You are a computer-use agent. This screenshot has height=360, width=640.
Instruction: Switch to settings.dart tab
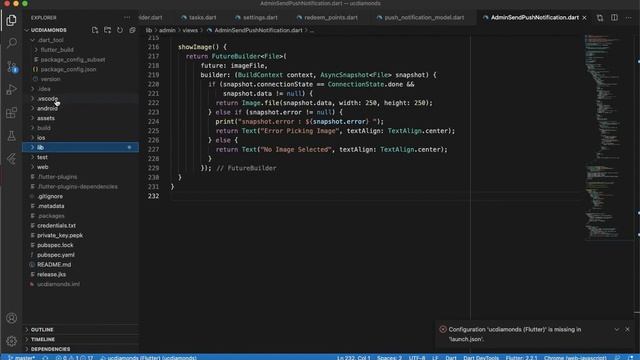click(x=256, y=18)
